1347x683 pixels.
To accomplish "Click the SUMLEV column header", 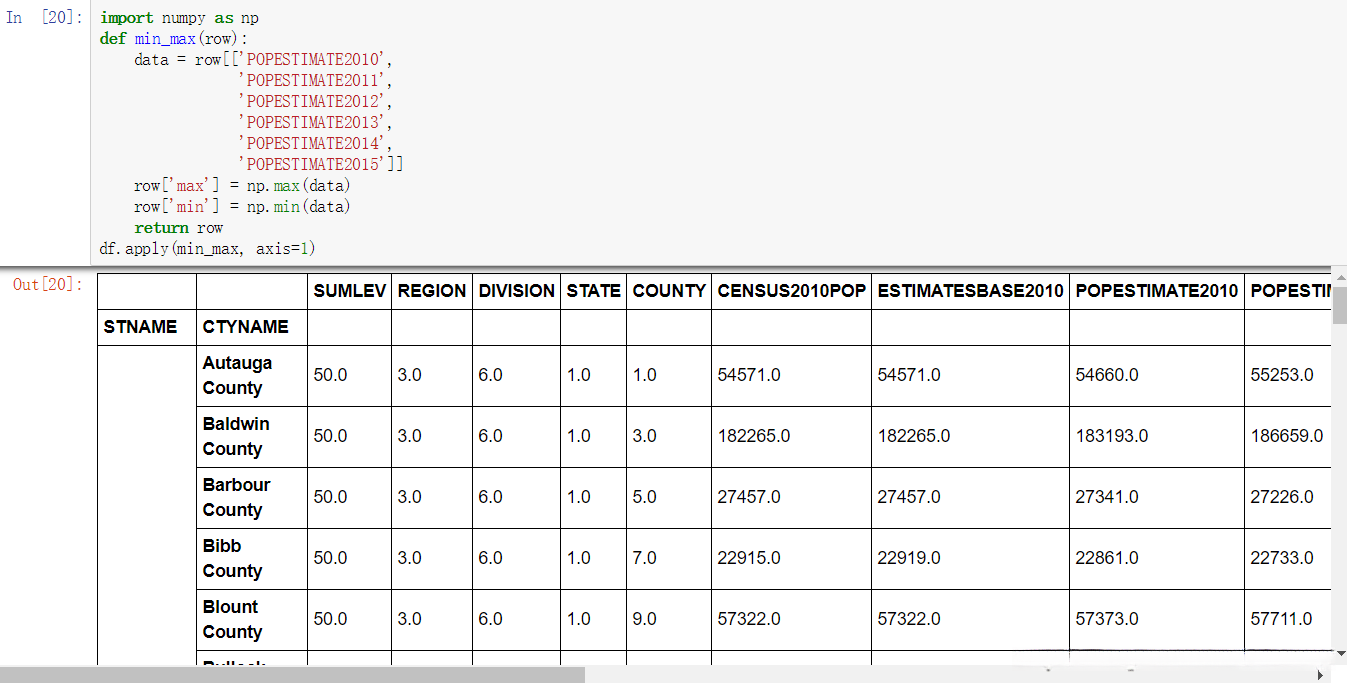I will coord(349,291).
